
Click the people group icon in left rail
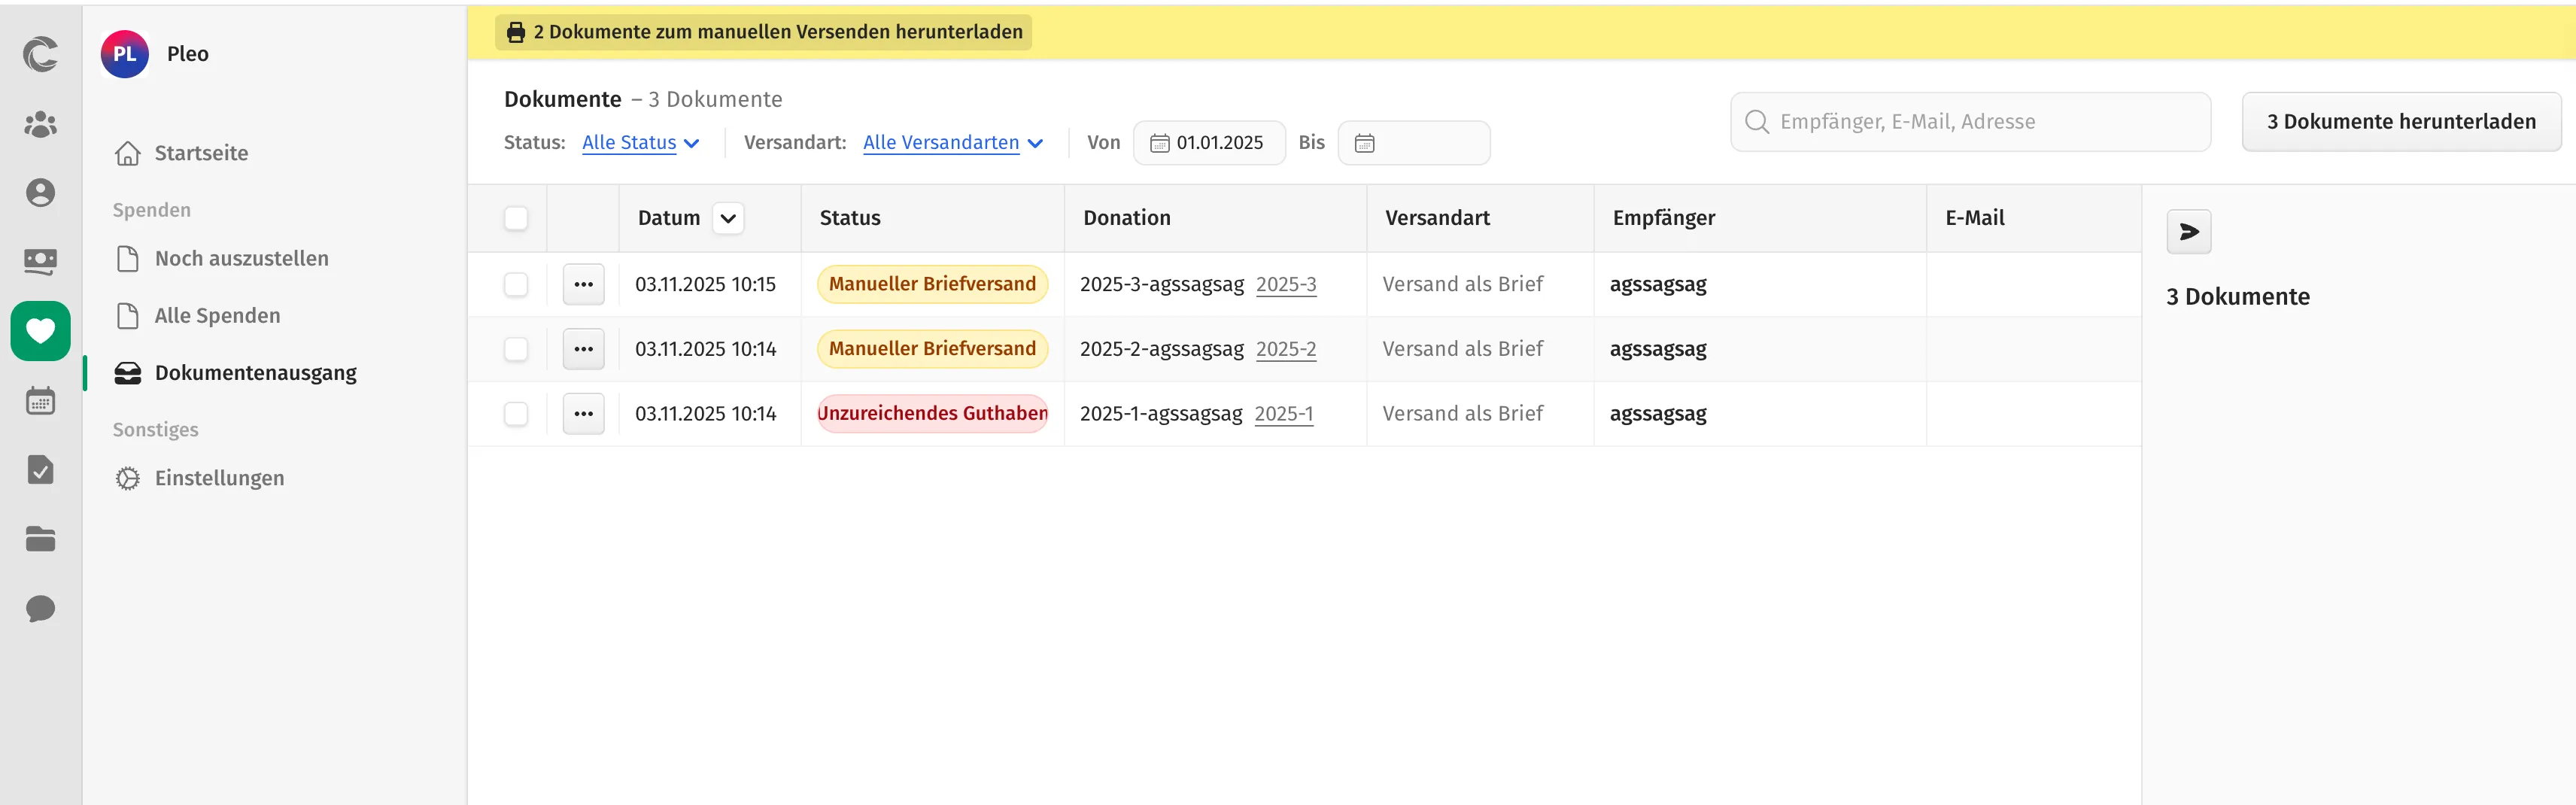(40, 124)
